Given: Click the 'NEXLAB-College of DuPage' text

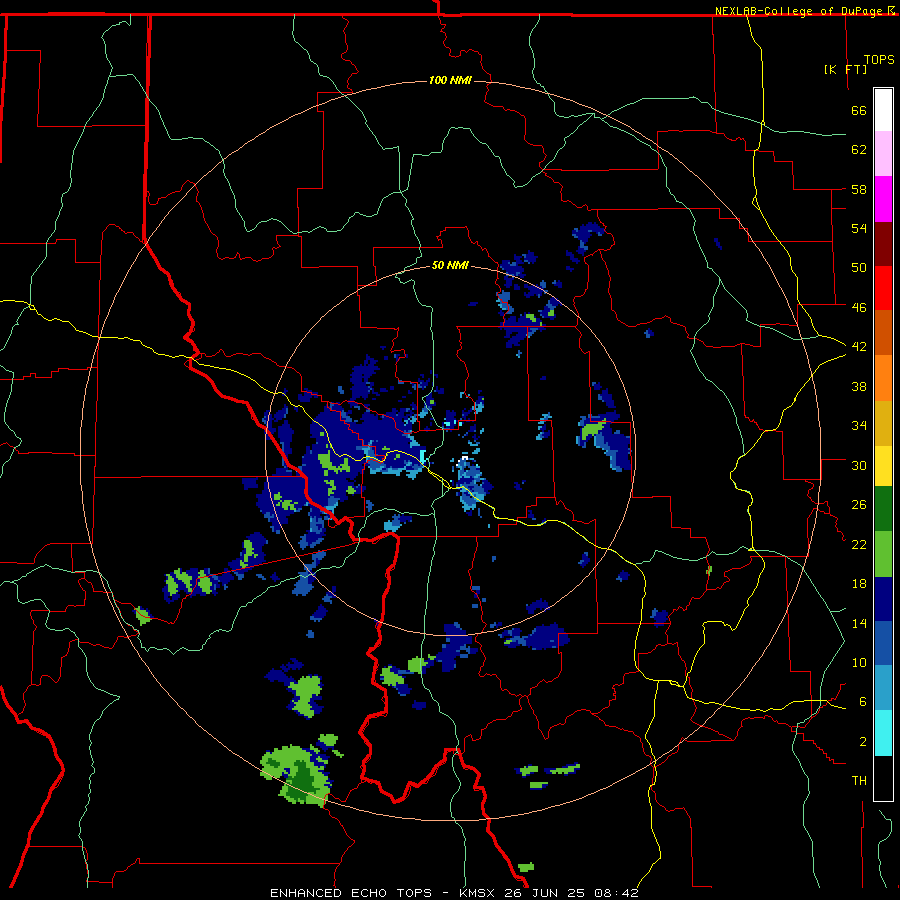Looking at the screenshot, I should (800, 11).
